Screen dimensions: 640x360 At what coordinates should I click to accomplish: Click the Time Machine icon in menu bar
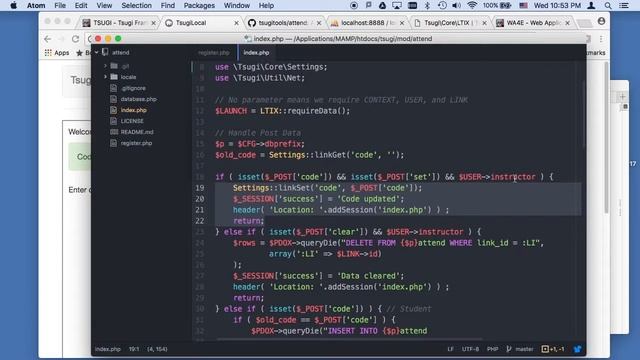pos(442,5)
